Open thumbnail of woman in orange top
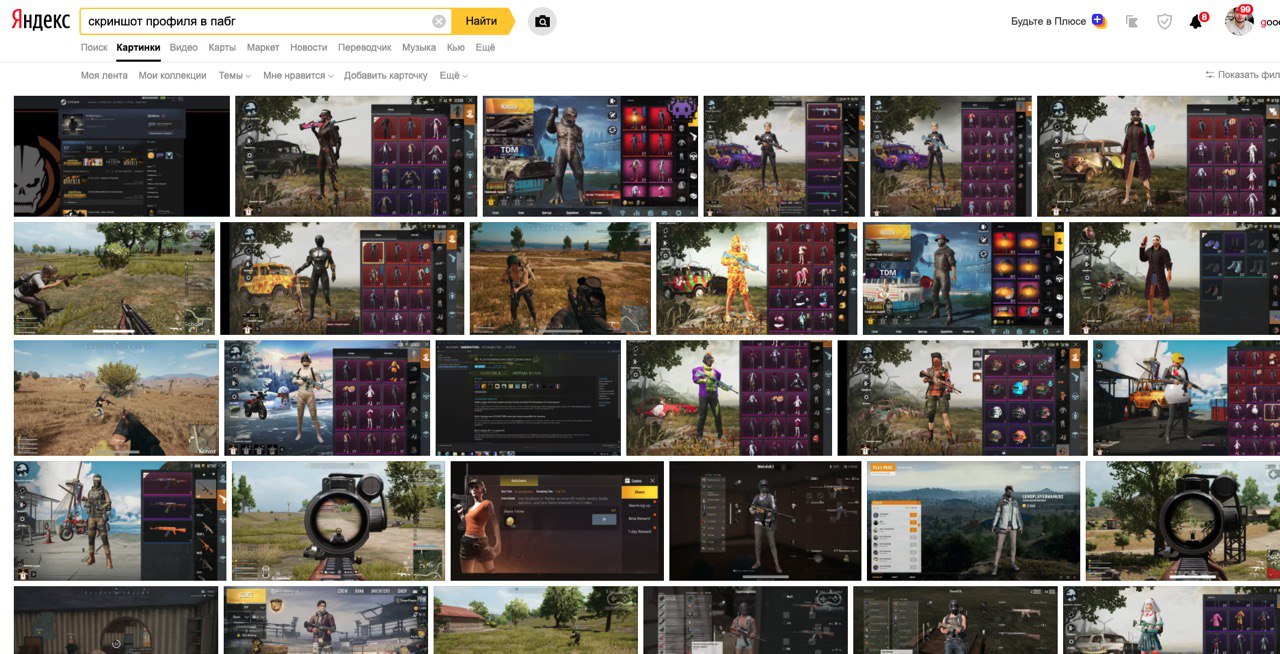The image size is (1280, 654). pos(557,521)
